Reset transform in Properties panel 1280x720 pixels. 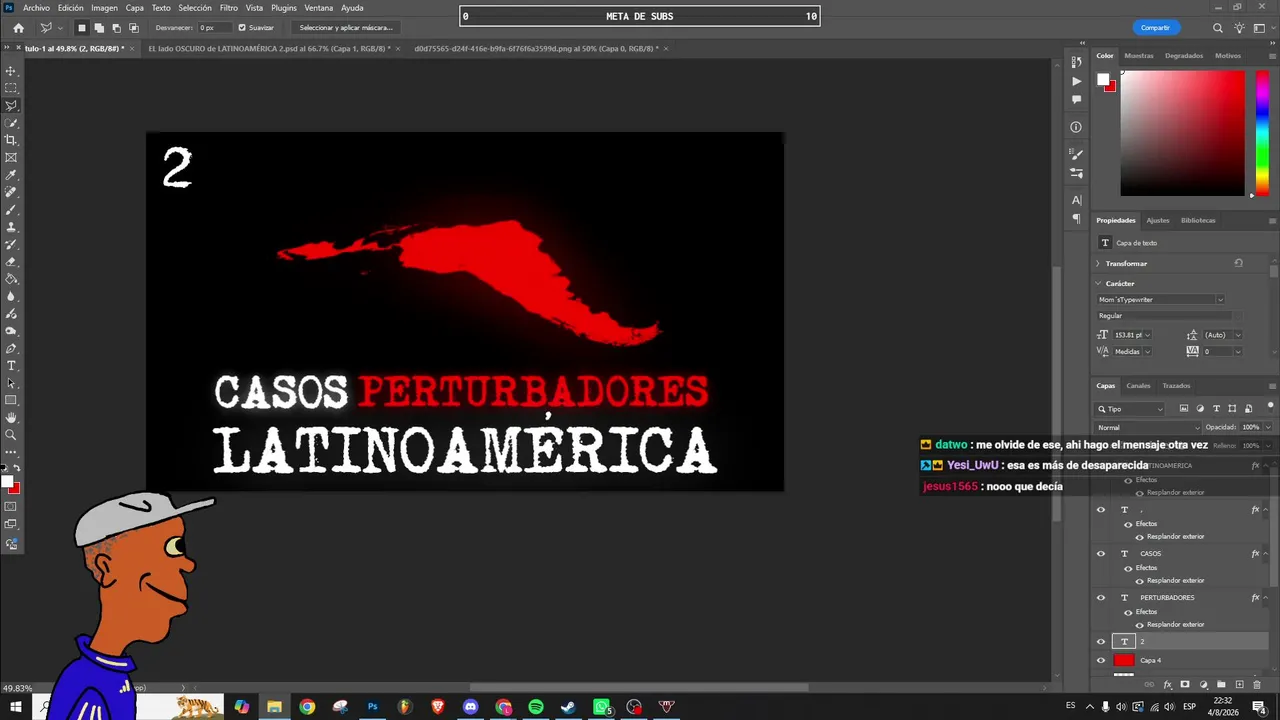coord(1238,263)
